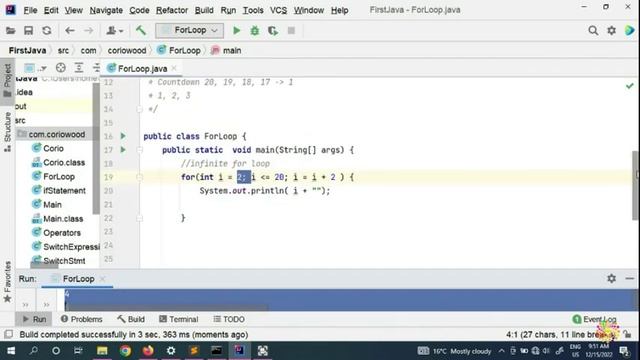
Task: Click the Stop button in toolbar
Action: [x=291, y=31]
